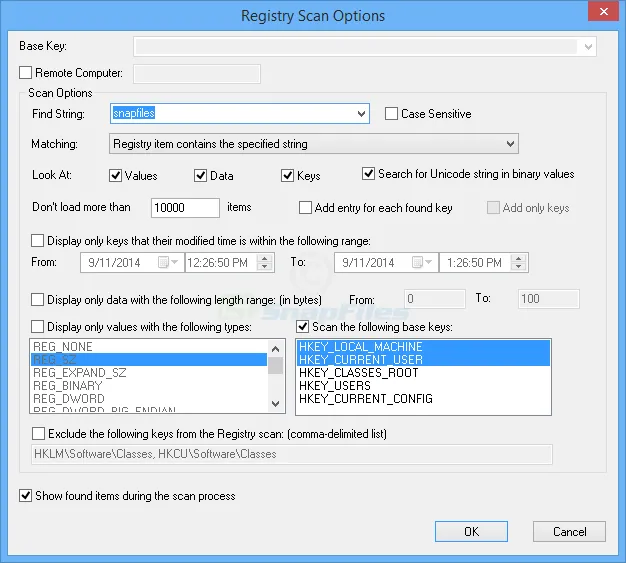
Task: Enable the Remote Computer checkbox
Action: [x=26, y=73]
